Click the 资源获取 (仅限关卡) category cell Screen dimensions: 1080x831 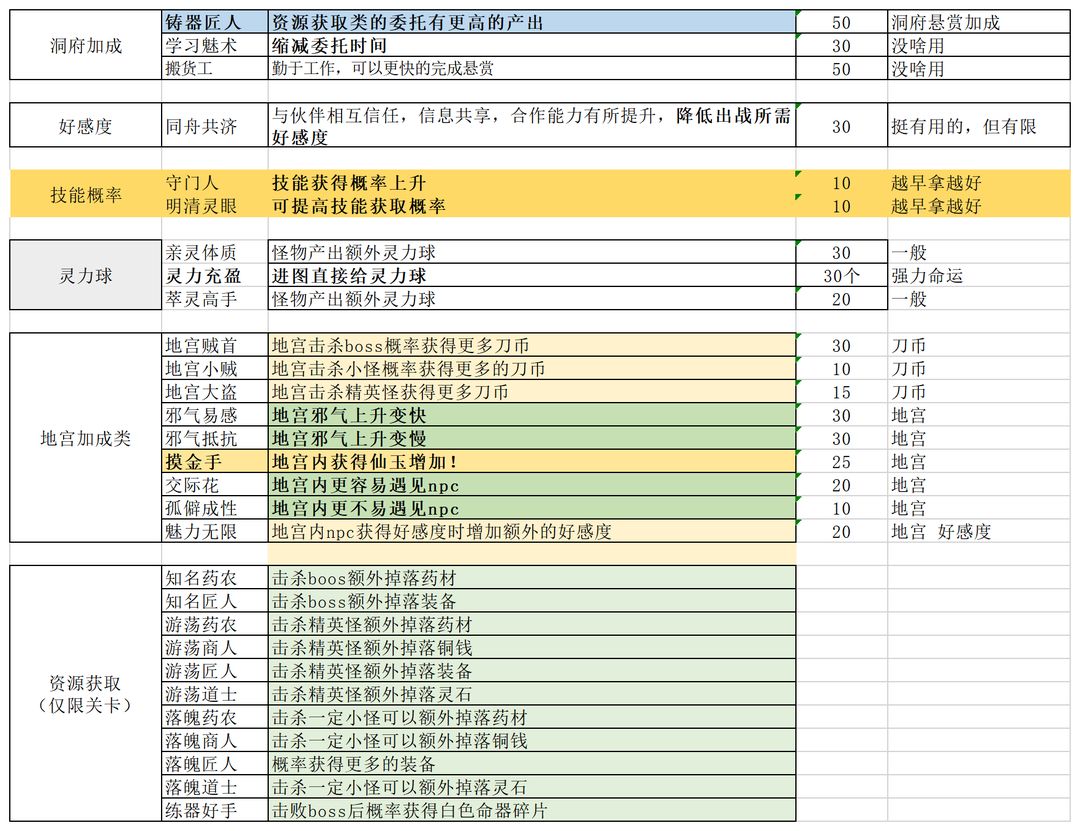(x=85, y=693)
